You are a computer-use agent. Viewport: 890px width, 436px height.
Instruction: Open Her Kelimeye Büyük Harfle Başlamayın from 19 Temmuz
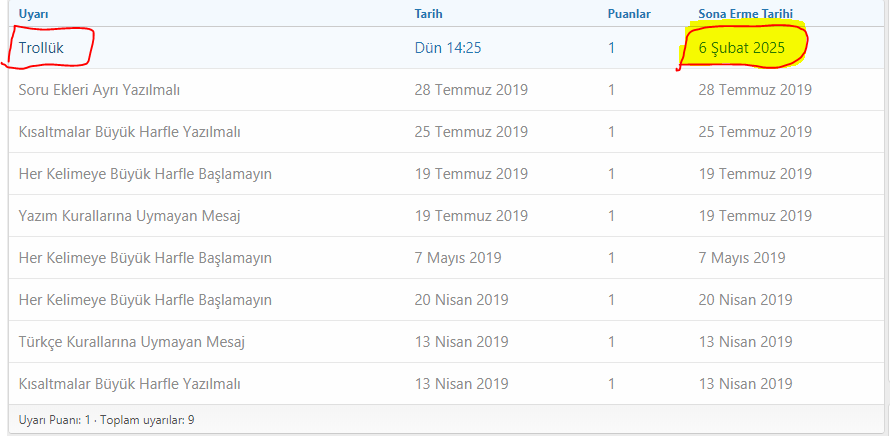click(x=145, y=174)
